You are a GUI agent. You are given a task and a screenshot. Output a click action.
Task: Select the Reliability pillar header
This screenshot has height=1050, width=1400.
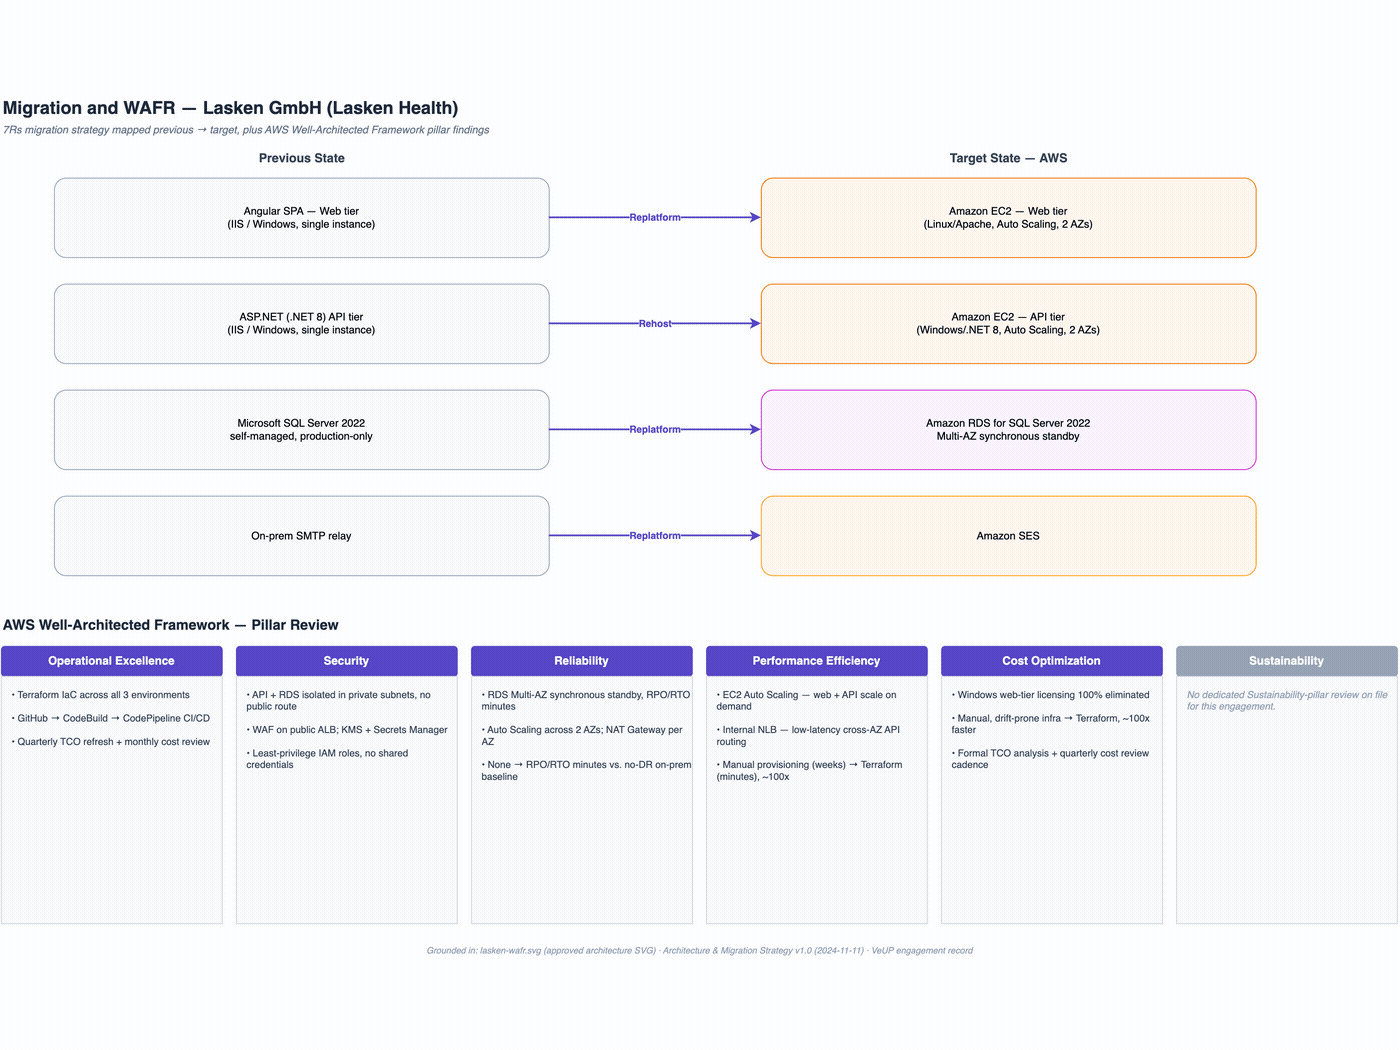pyautogui.click(x=582, y=661)
